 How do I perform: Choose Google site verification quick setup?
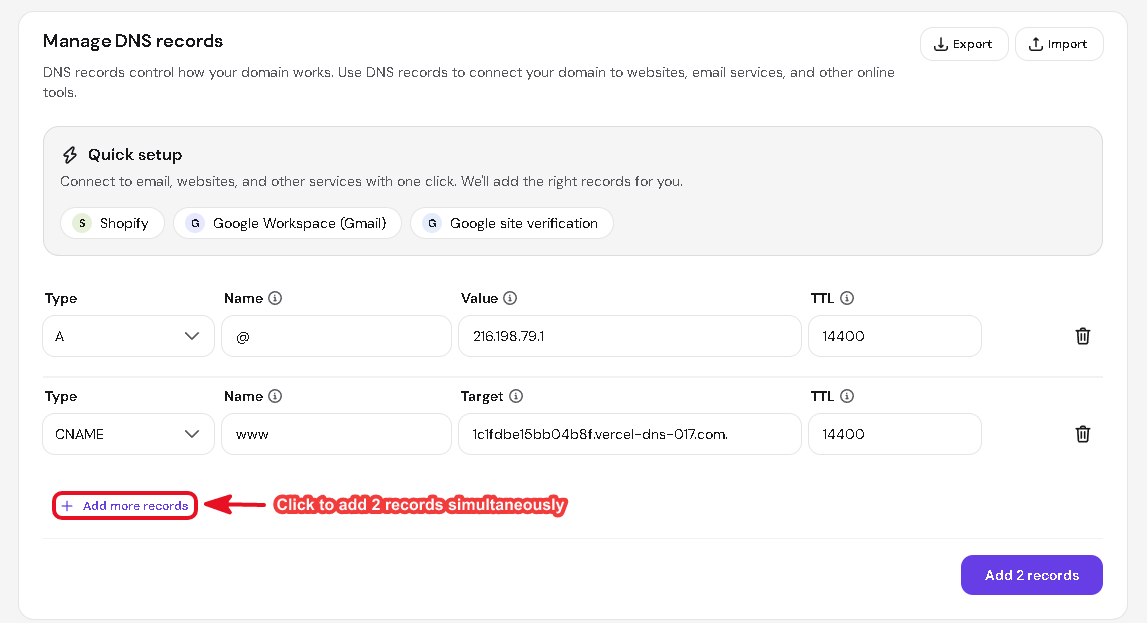pos(511,223)
